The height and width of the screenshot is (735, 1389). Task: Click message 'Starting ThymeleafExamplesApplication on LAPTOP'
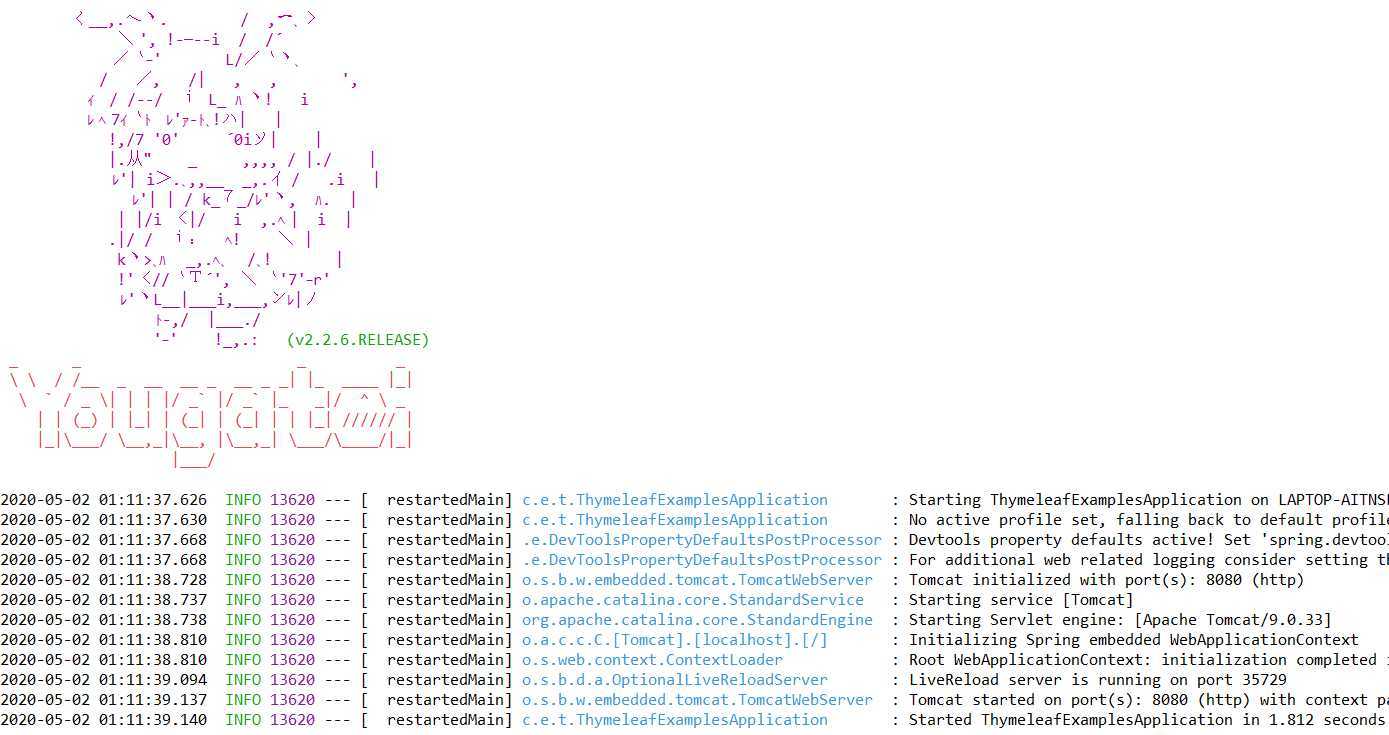click(1148, 500)
